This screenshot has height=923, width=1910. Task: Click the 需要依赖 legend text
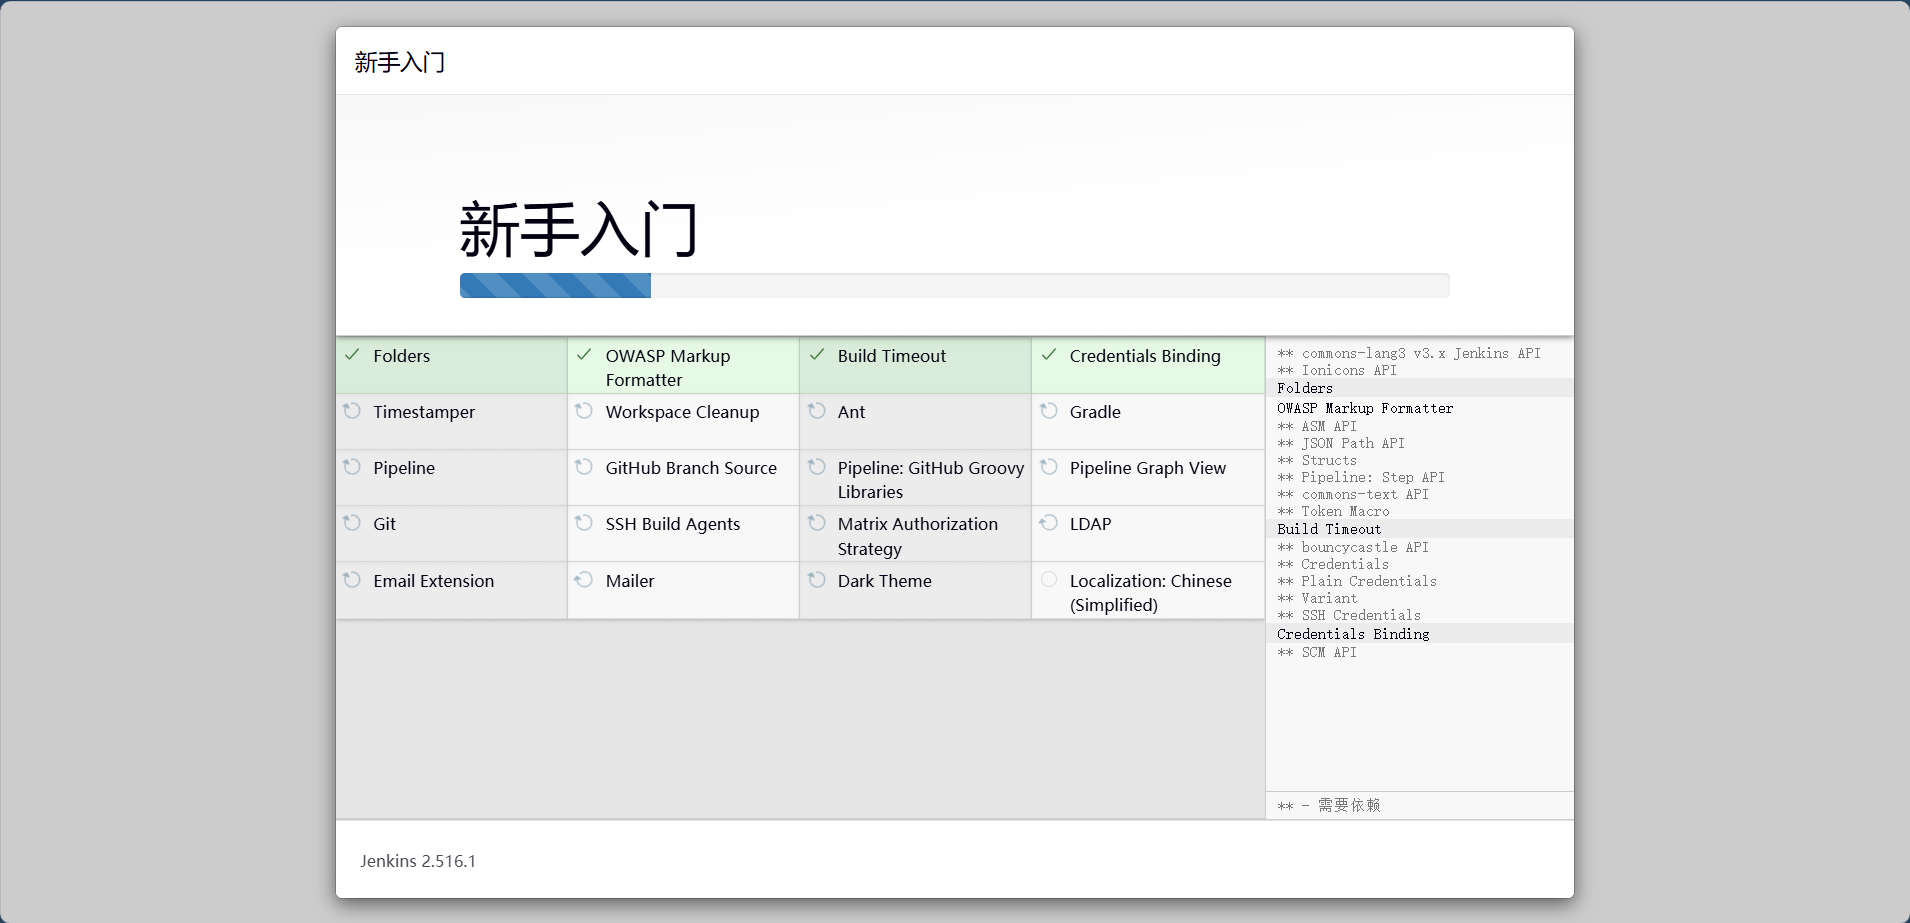tap(1349, 805)
